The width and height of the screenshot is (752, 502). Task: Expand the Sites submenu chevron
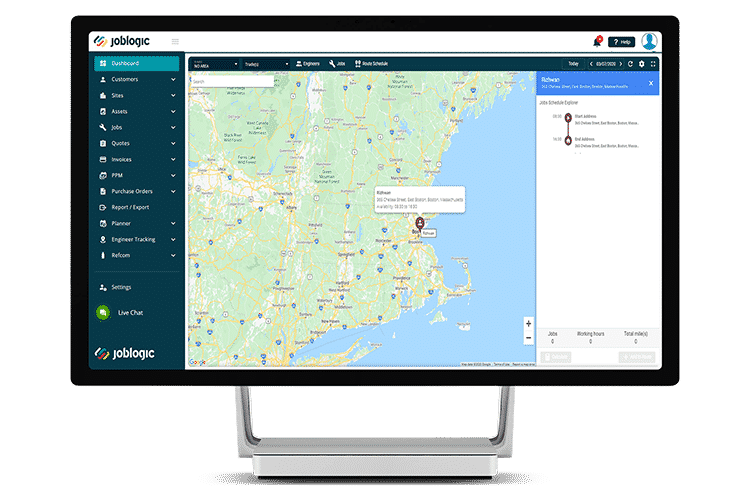click(173, 95)
